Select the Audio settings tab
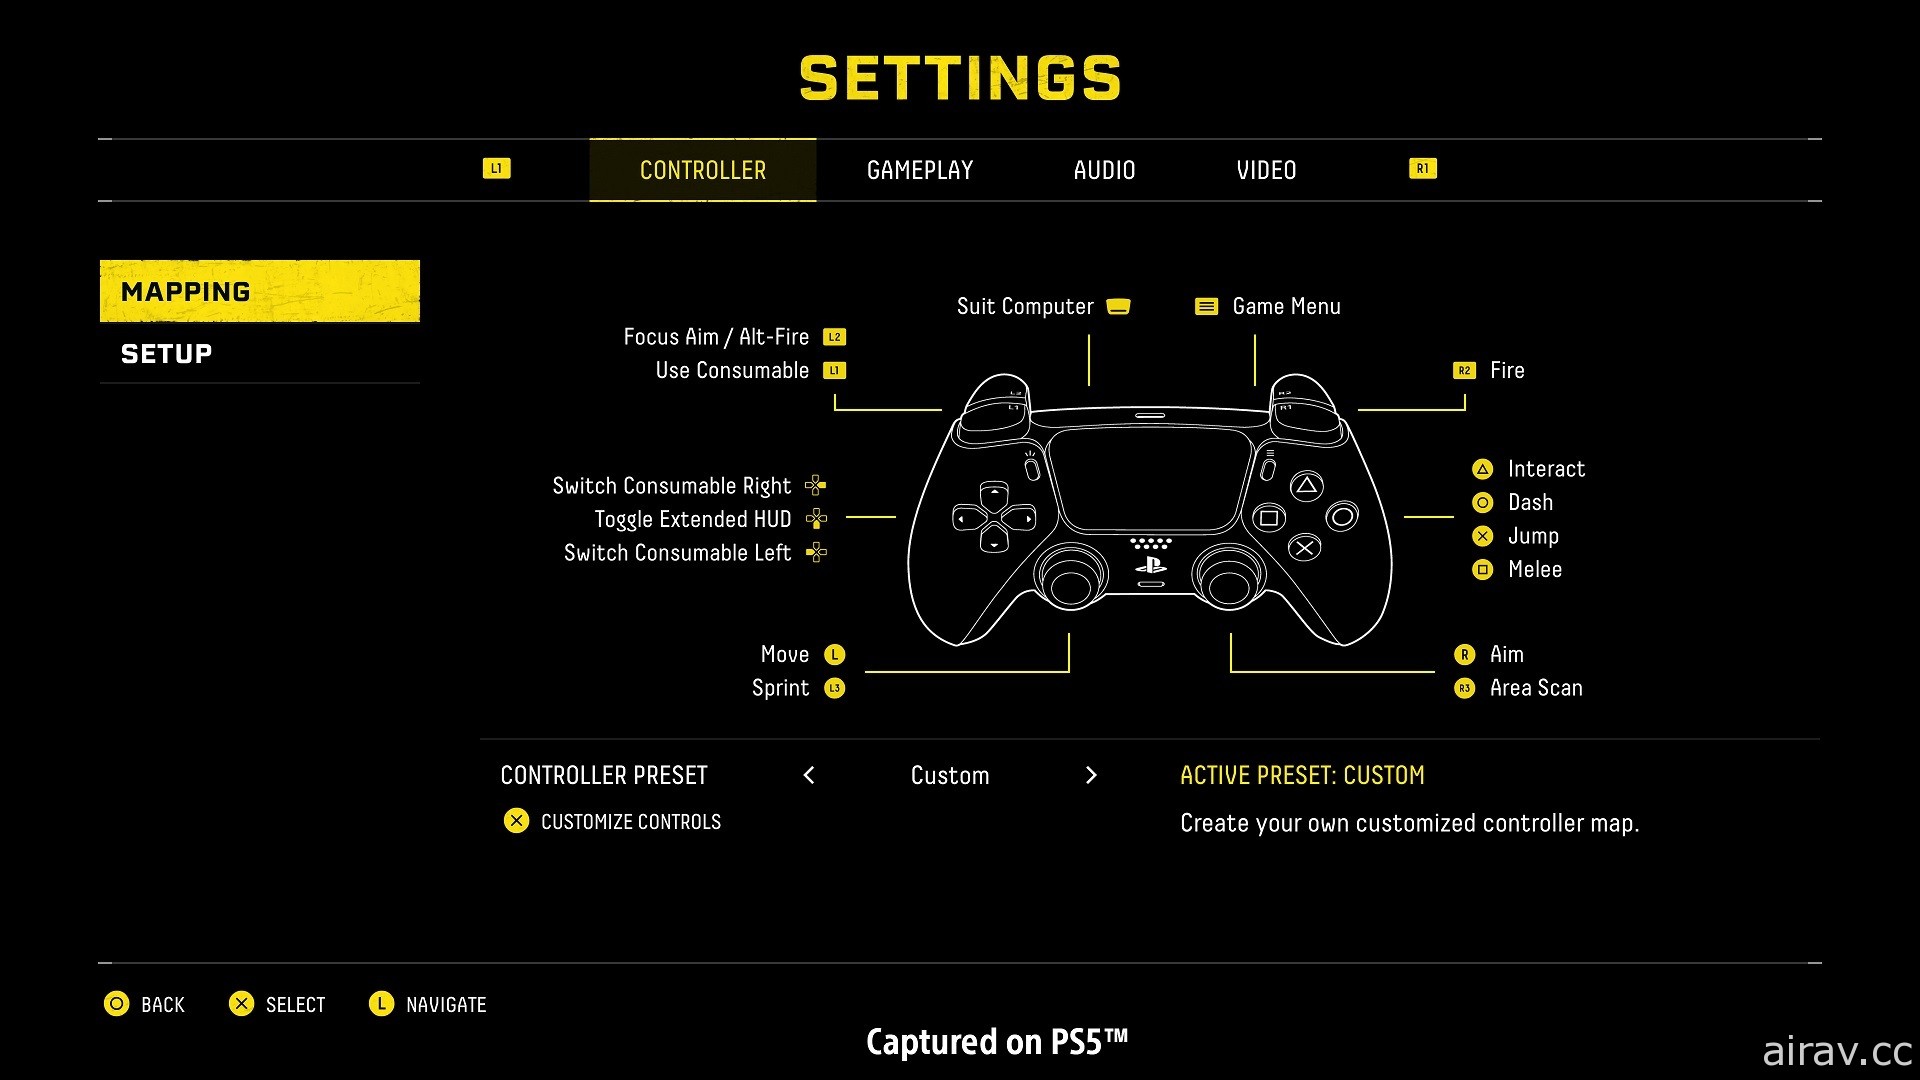The width and height of the screenshot is (1920, 1080). tap(1105, 167)
